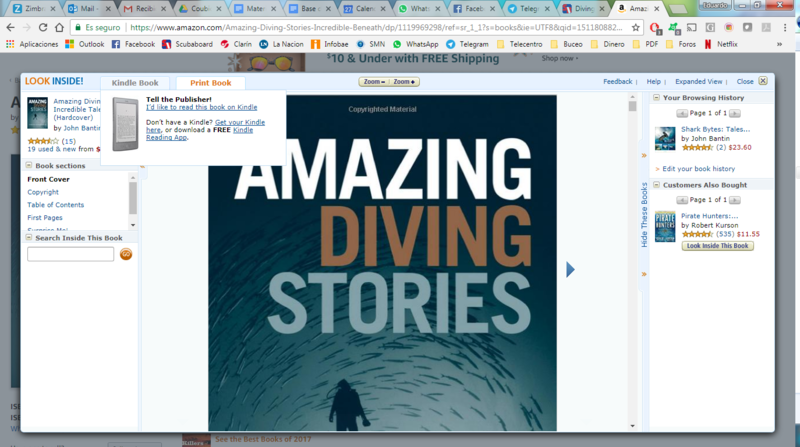Collapse the Book sections panel

point(29,165)
